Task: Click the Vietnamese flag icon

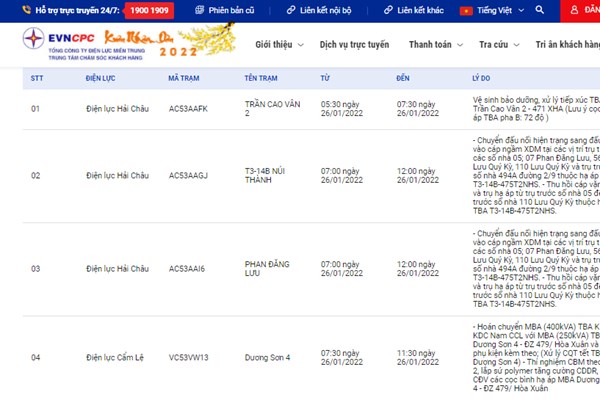Action: (466, 11)
